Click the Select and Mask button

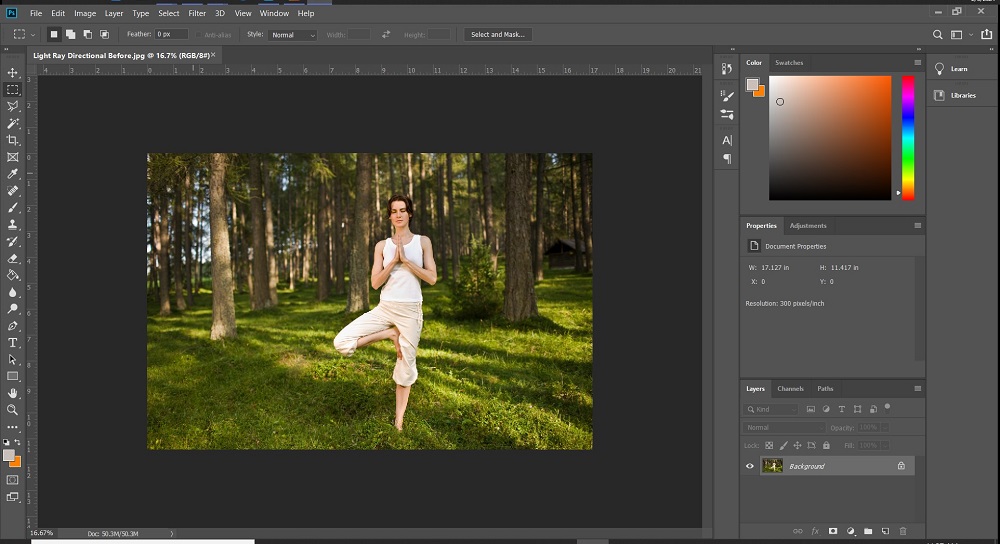(x=498, y=35)
